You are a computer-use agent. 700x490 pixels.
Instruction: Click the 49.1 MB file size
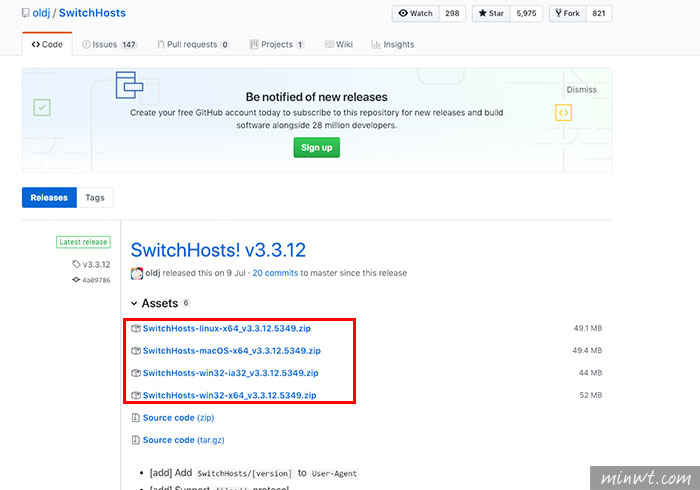588,328
